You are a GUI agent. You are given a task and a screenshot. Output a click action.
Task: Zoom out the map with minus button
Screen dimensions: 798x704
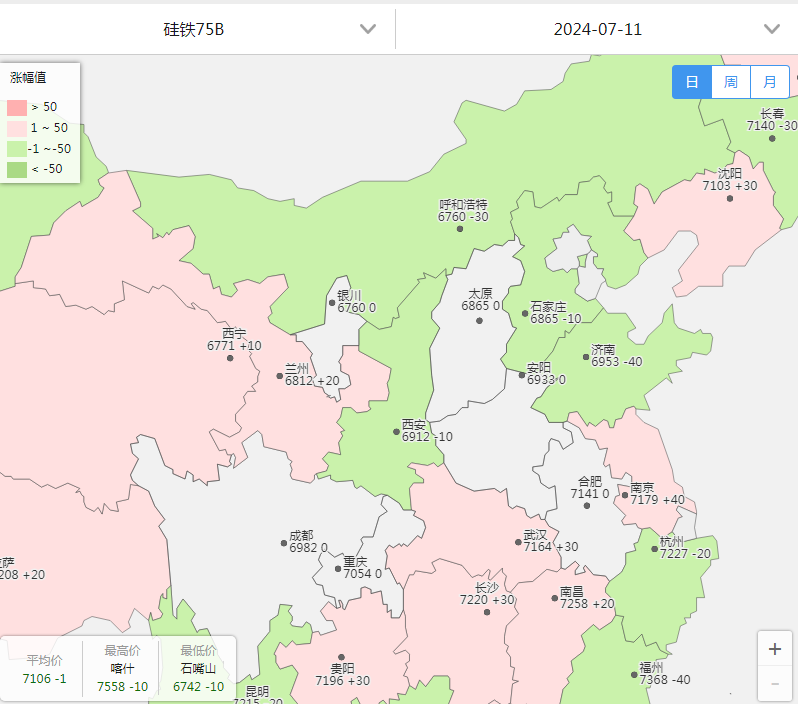775,684
